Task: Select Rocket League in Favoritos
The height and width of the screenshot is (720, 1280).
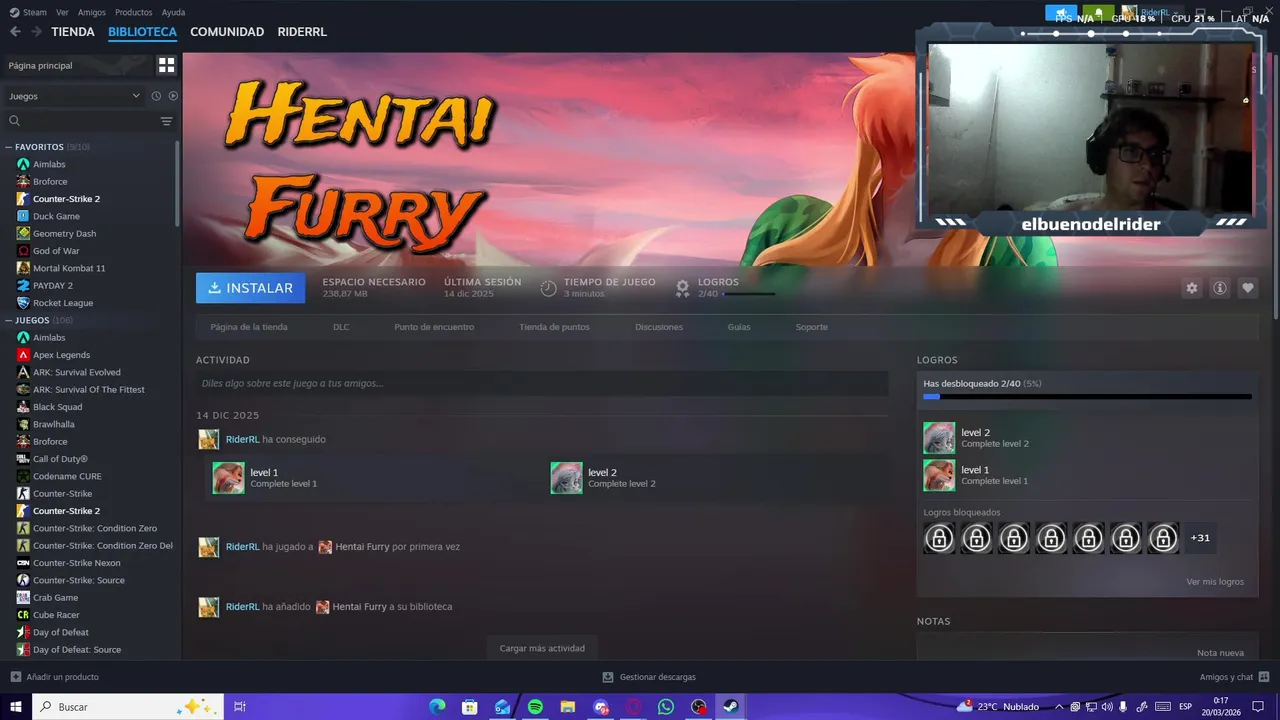Action: tap(63, 303)
